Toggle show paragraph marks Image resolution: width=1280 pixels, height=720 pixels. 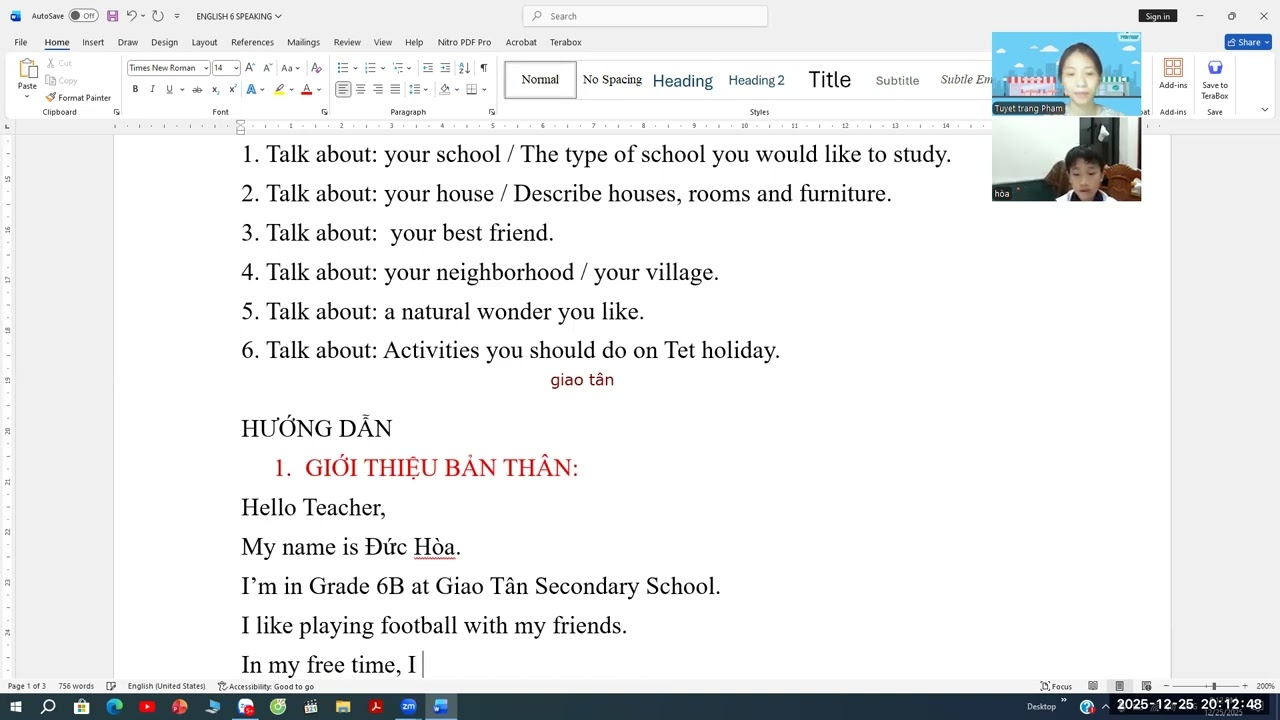click(483, 68)
